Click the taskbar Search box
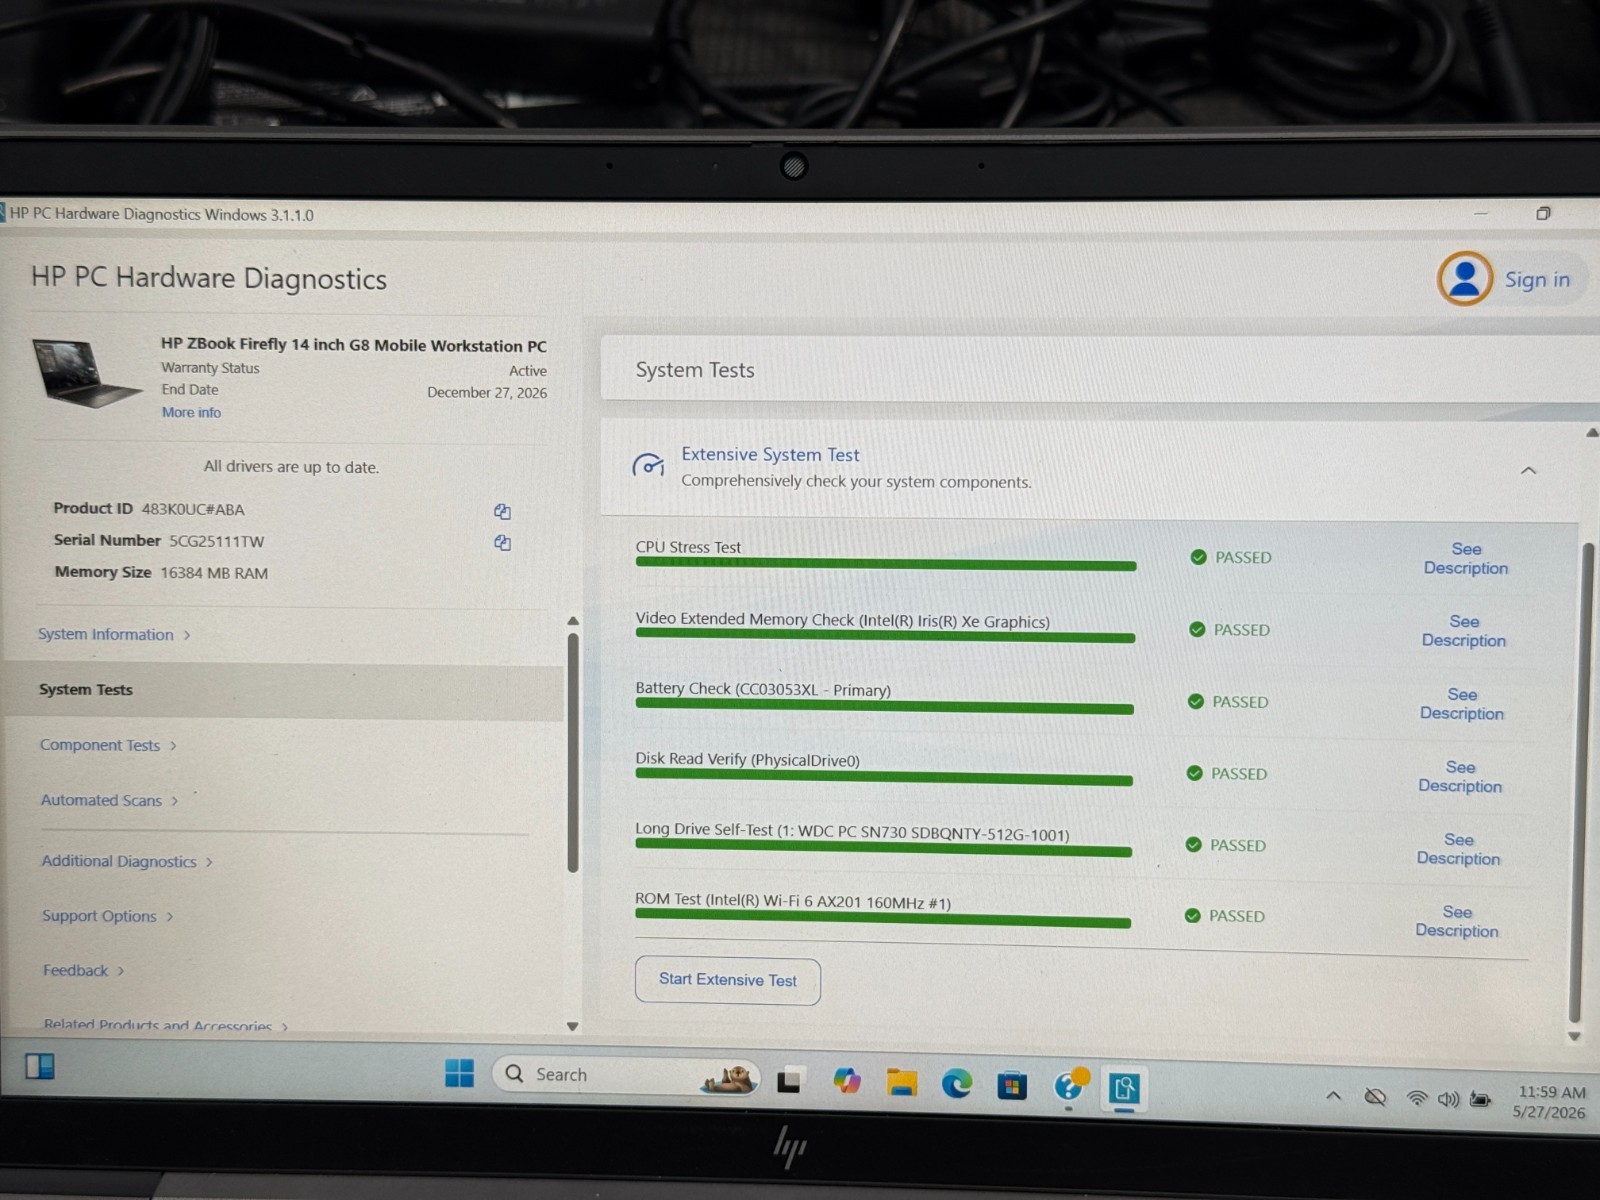 pyautogui.click(x=626, y=1075)
